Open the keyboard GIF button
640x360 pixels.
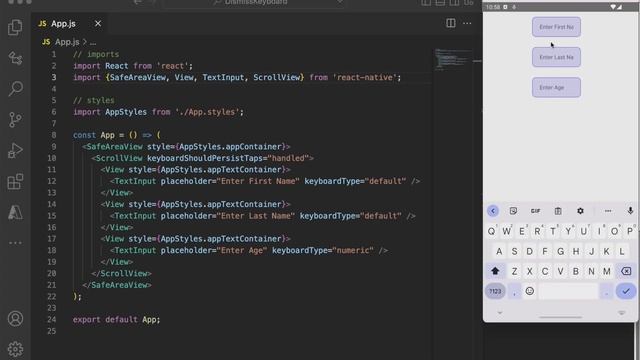coord(536,211)
